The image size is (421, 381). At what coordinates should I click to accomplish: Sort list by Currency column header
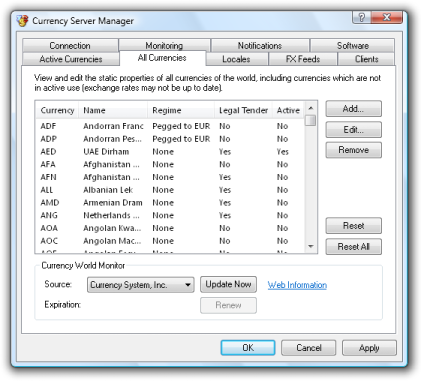(57, 110)
